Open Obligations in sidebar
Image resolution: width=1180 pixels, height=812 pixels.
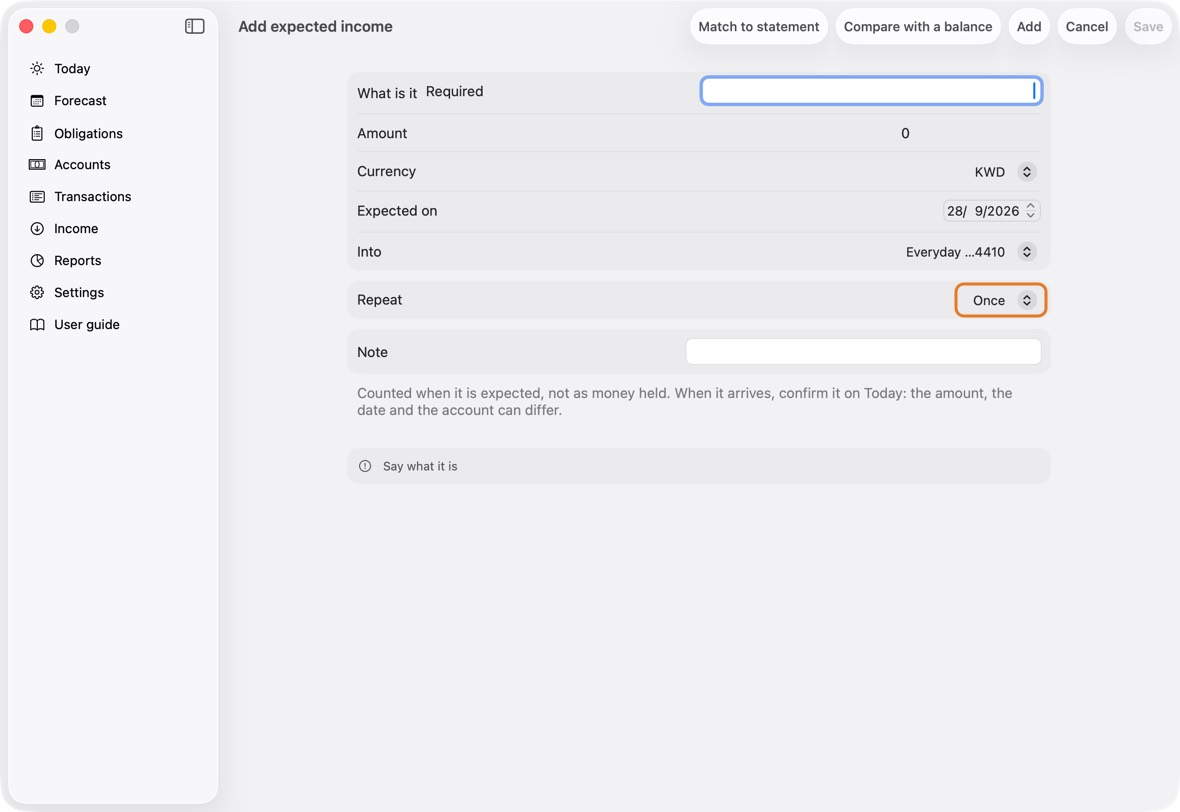point(88,133)
